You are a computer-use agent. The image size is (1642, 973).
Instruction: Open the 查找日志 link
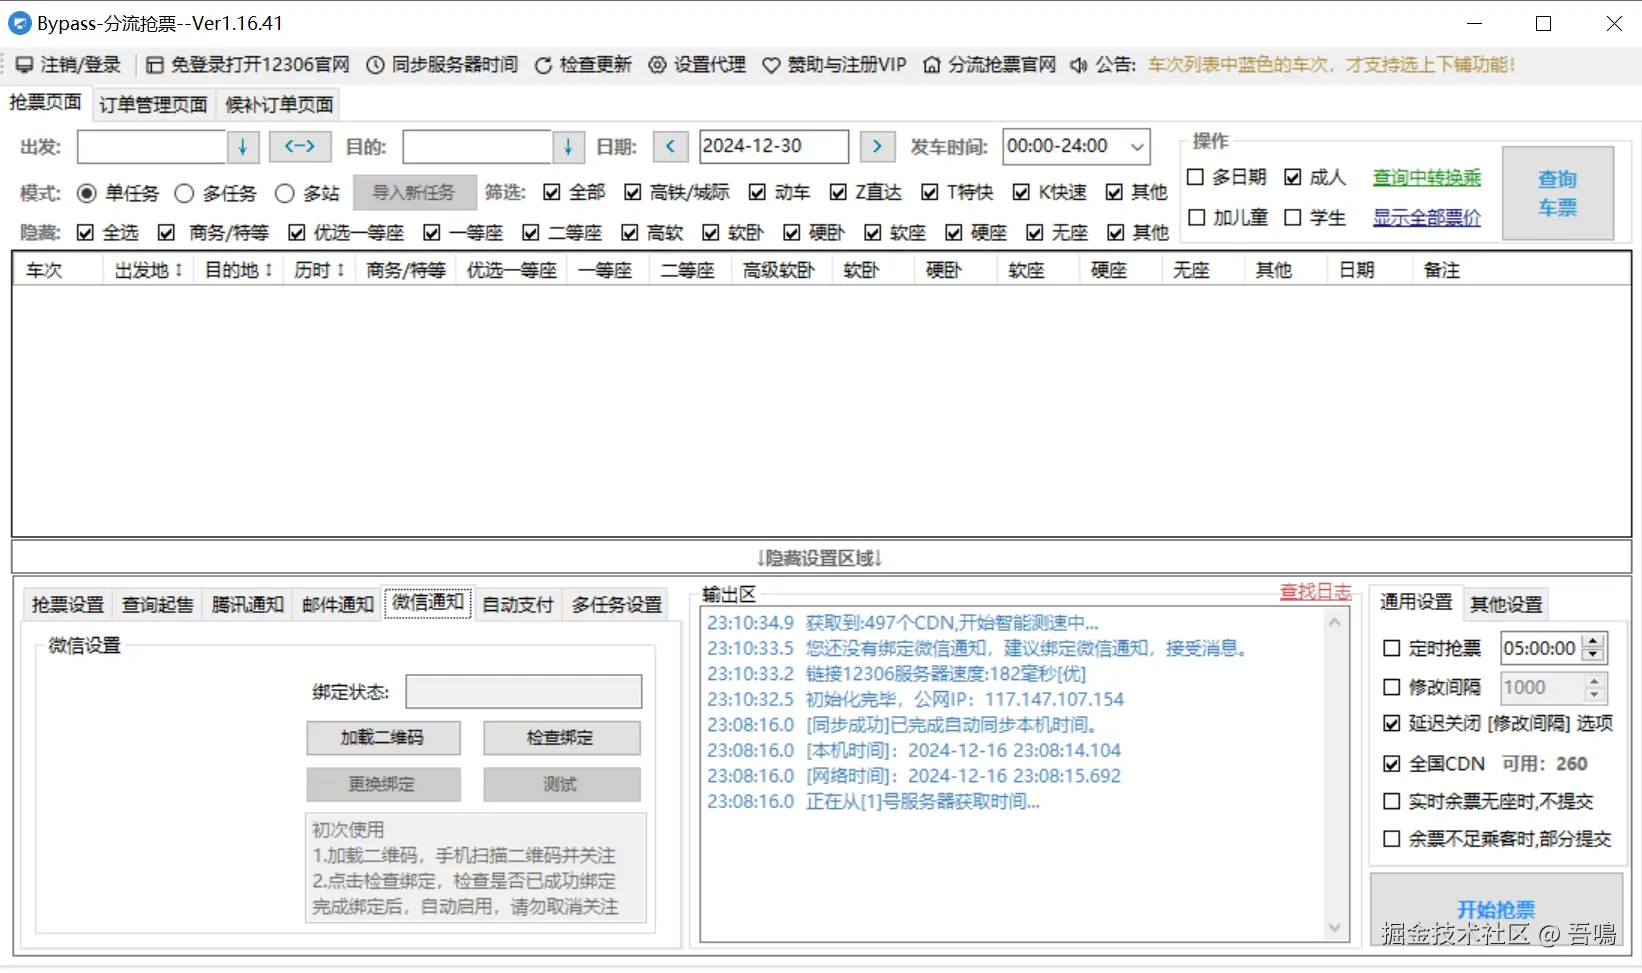click(x=1316, y=592)
